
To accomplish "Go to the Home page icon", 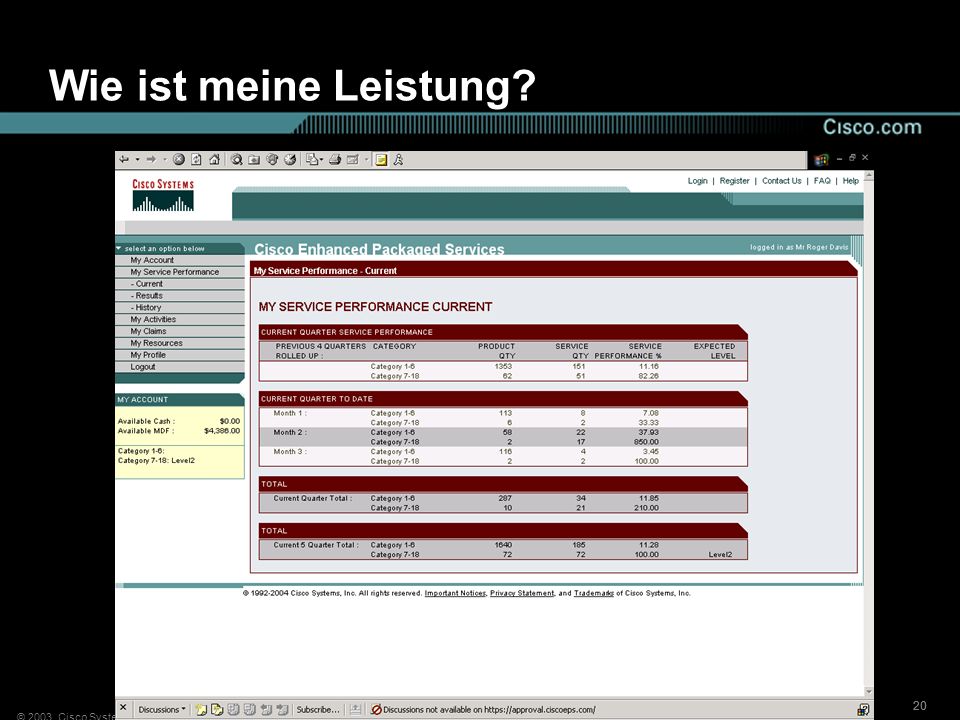I will click(x=214, y=160).
